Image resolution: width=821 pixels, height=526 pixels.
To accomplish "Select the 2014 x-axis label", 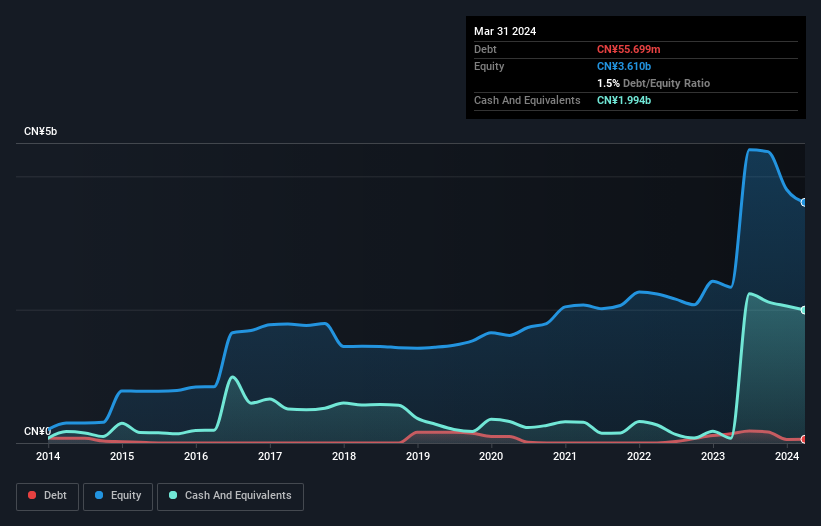I will coord(48,456).
